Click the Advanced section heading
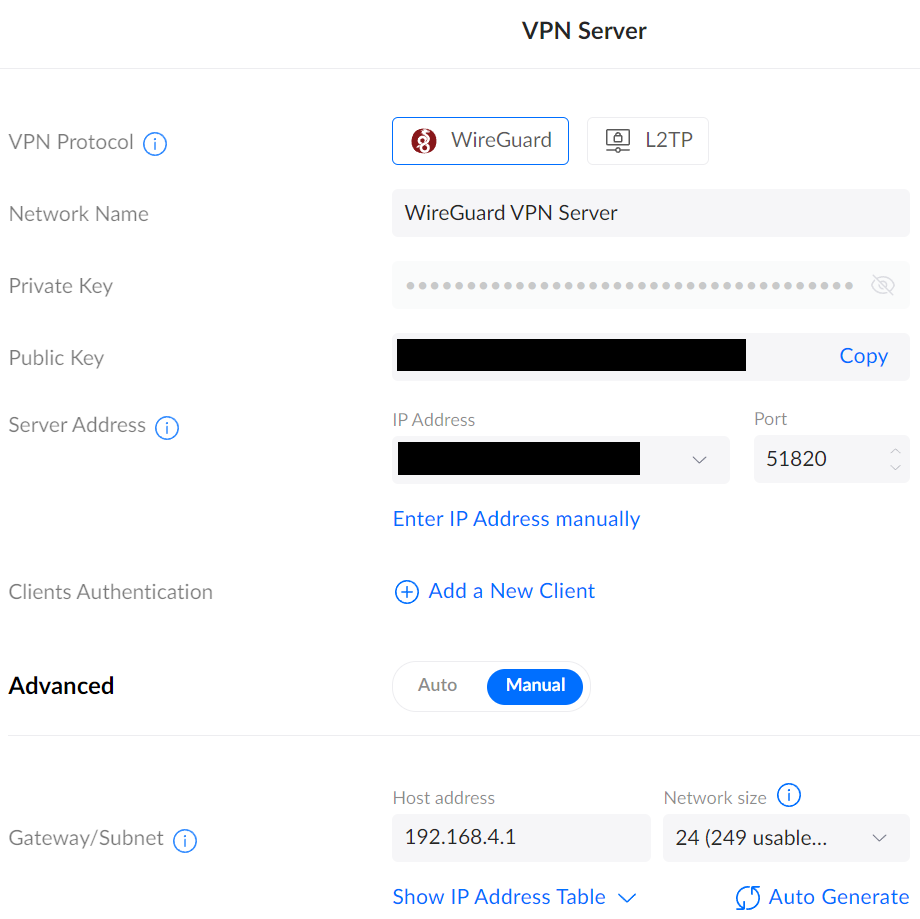The height and width of the screenshot is (919, 920). click(x=62, y=685)
